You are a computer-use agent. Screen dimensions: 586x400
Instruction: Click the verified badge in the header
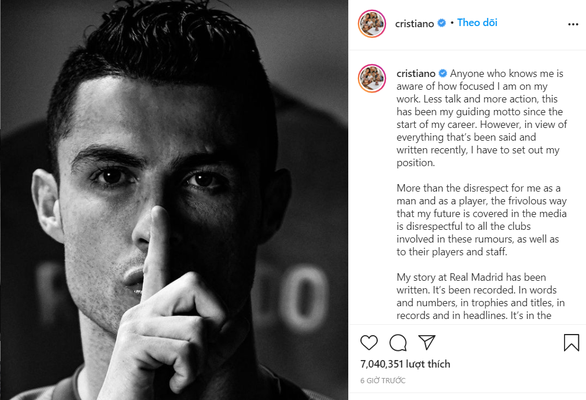tap(441, 23)
